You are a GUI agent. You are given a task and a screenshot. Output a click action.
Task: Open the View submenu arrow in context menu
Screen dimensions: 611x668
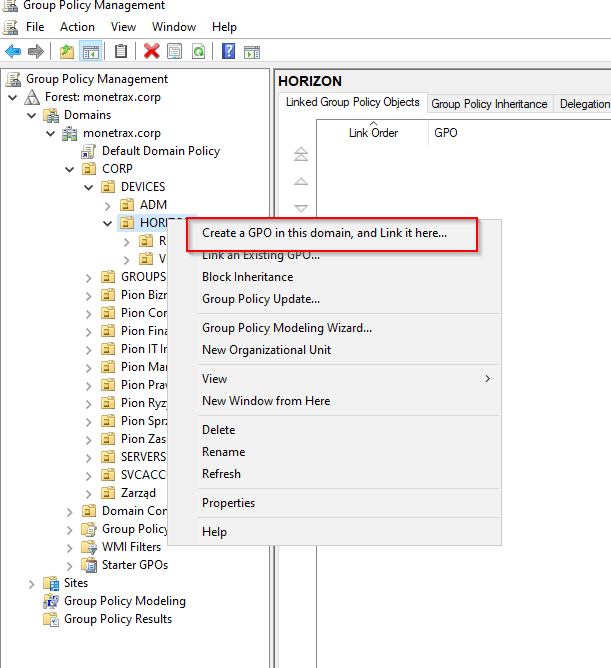coord(487,379)
